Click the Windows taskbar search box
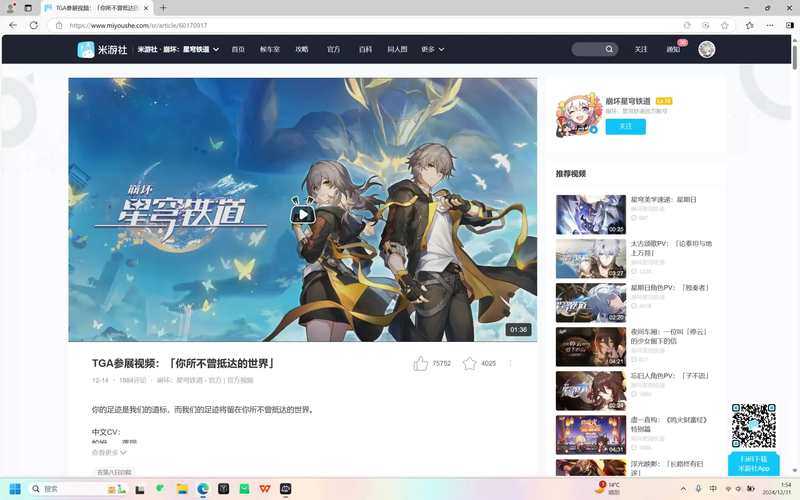 77,489
